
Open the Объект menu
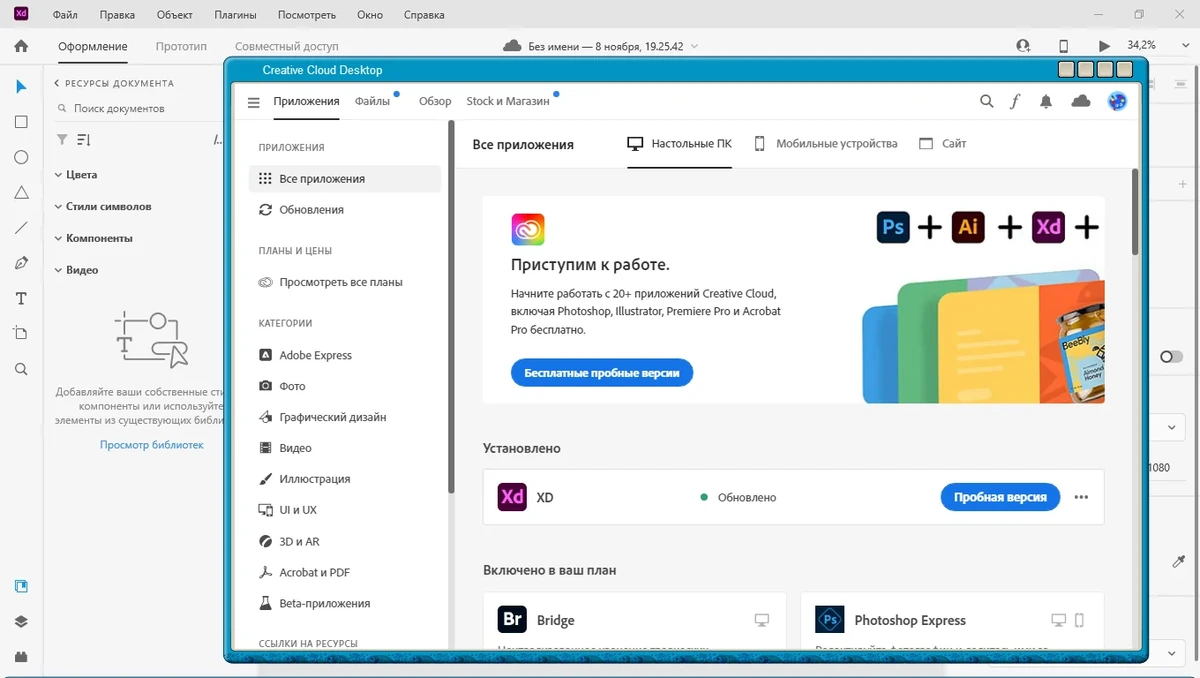click(175, 15)
